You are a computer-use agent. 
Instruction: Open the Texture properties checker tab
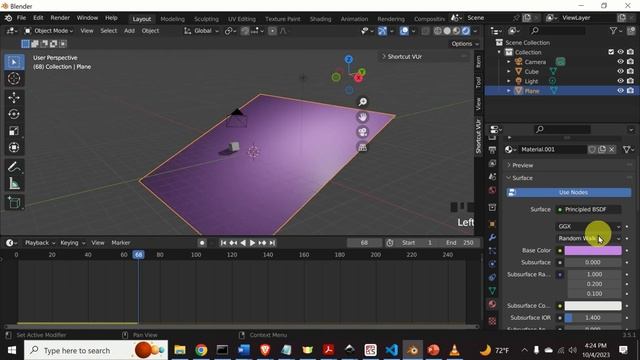(x=492, y=321)
